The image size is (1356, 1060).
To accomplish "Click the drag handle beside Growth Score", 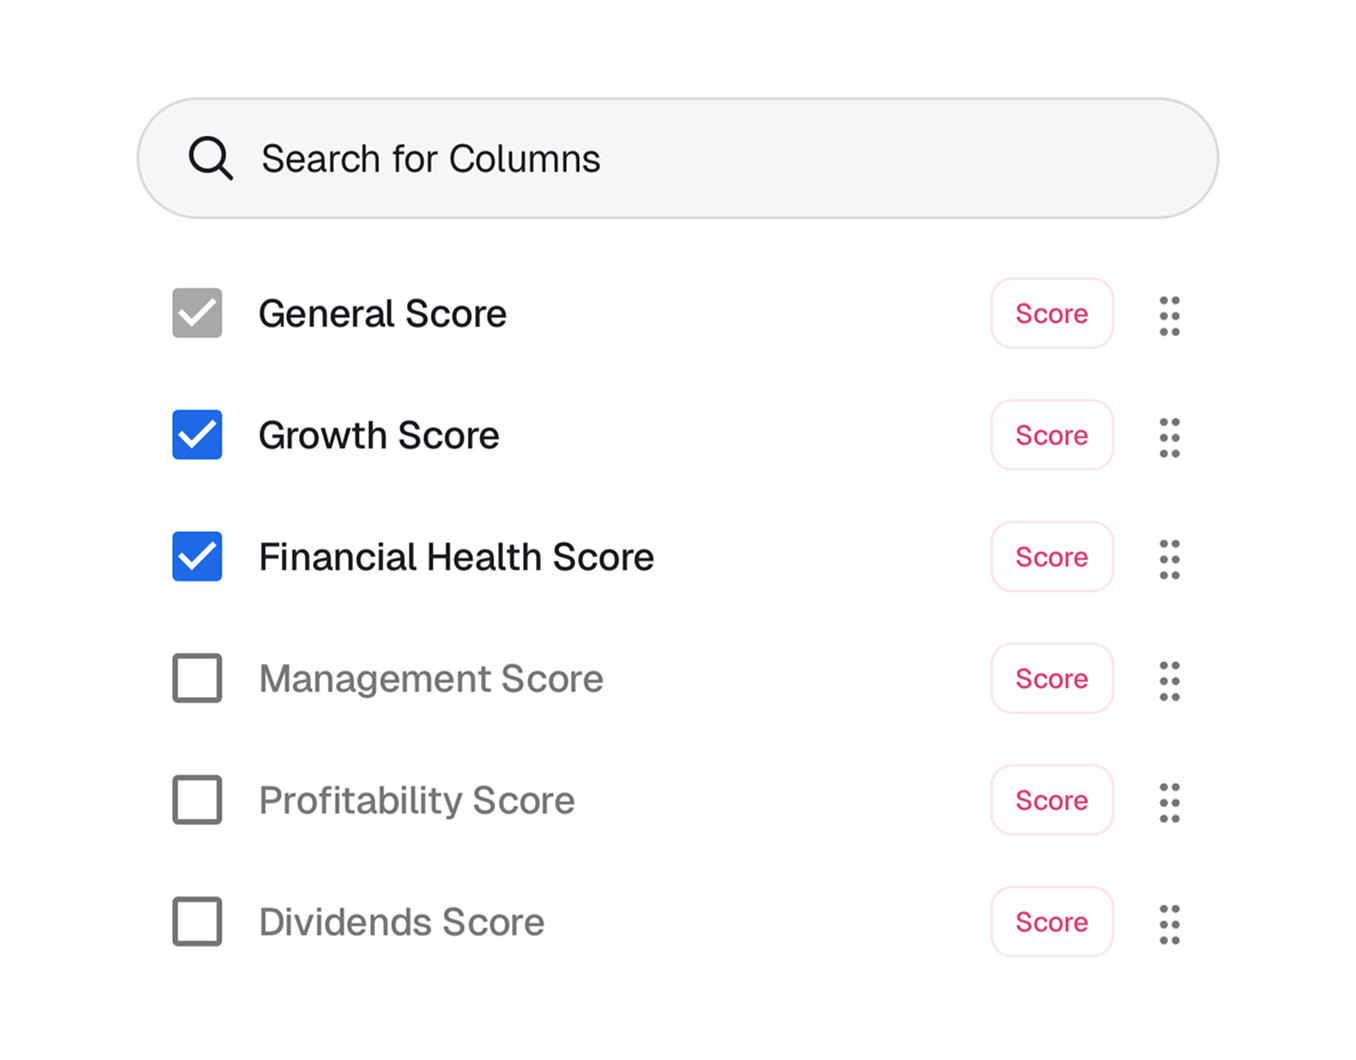I will point(1169,436).
